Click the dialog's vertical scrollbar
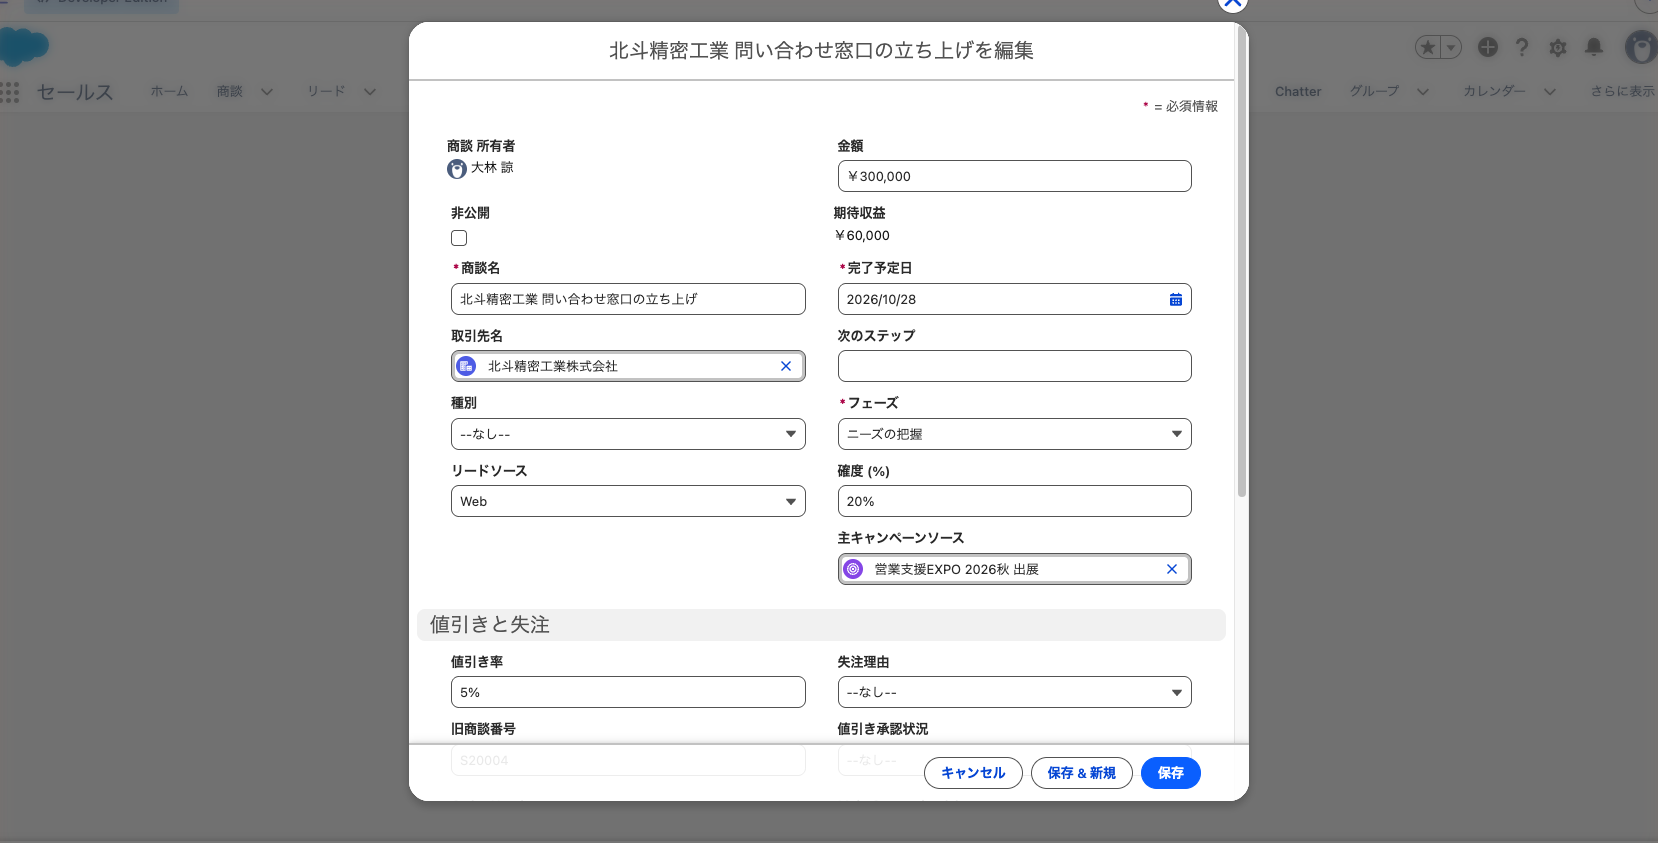The image size is (1658, 843). (x=1242, y=261)
